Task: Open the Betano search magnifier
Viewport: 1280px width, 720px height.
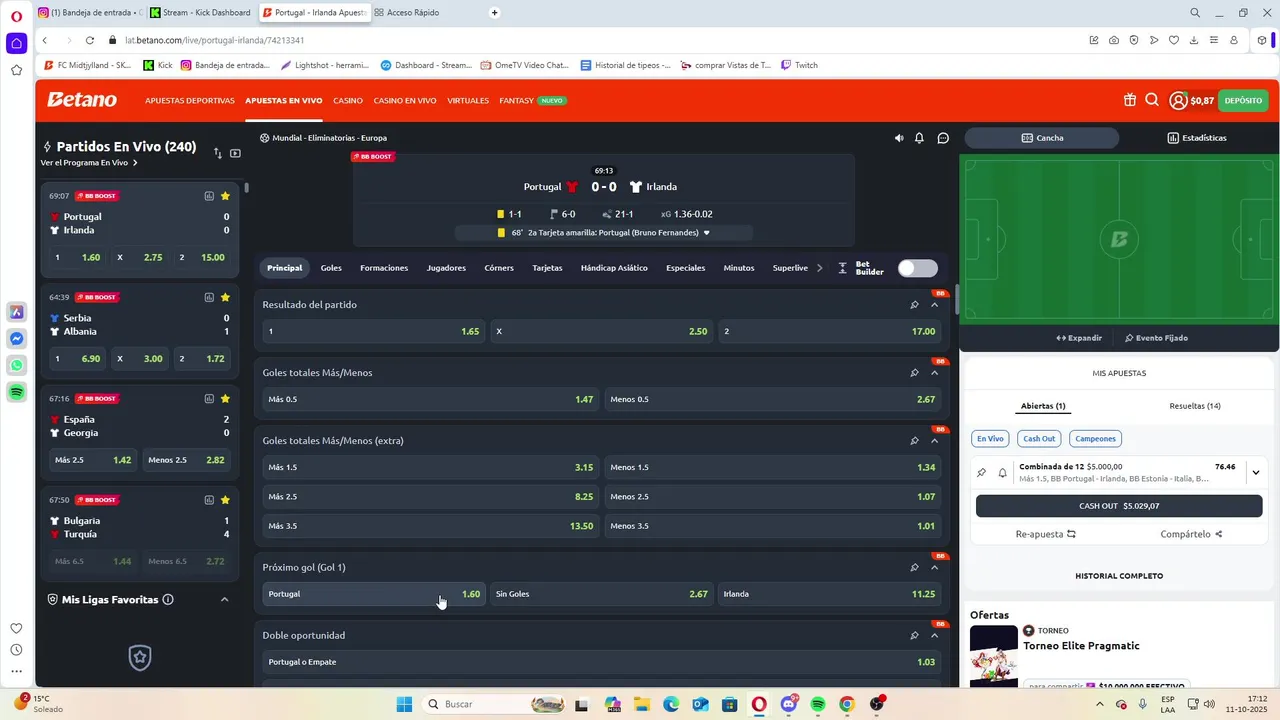Action: pyautogui.click(x=1152, y=100)
